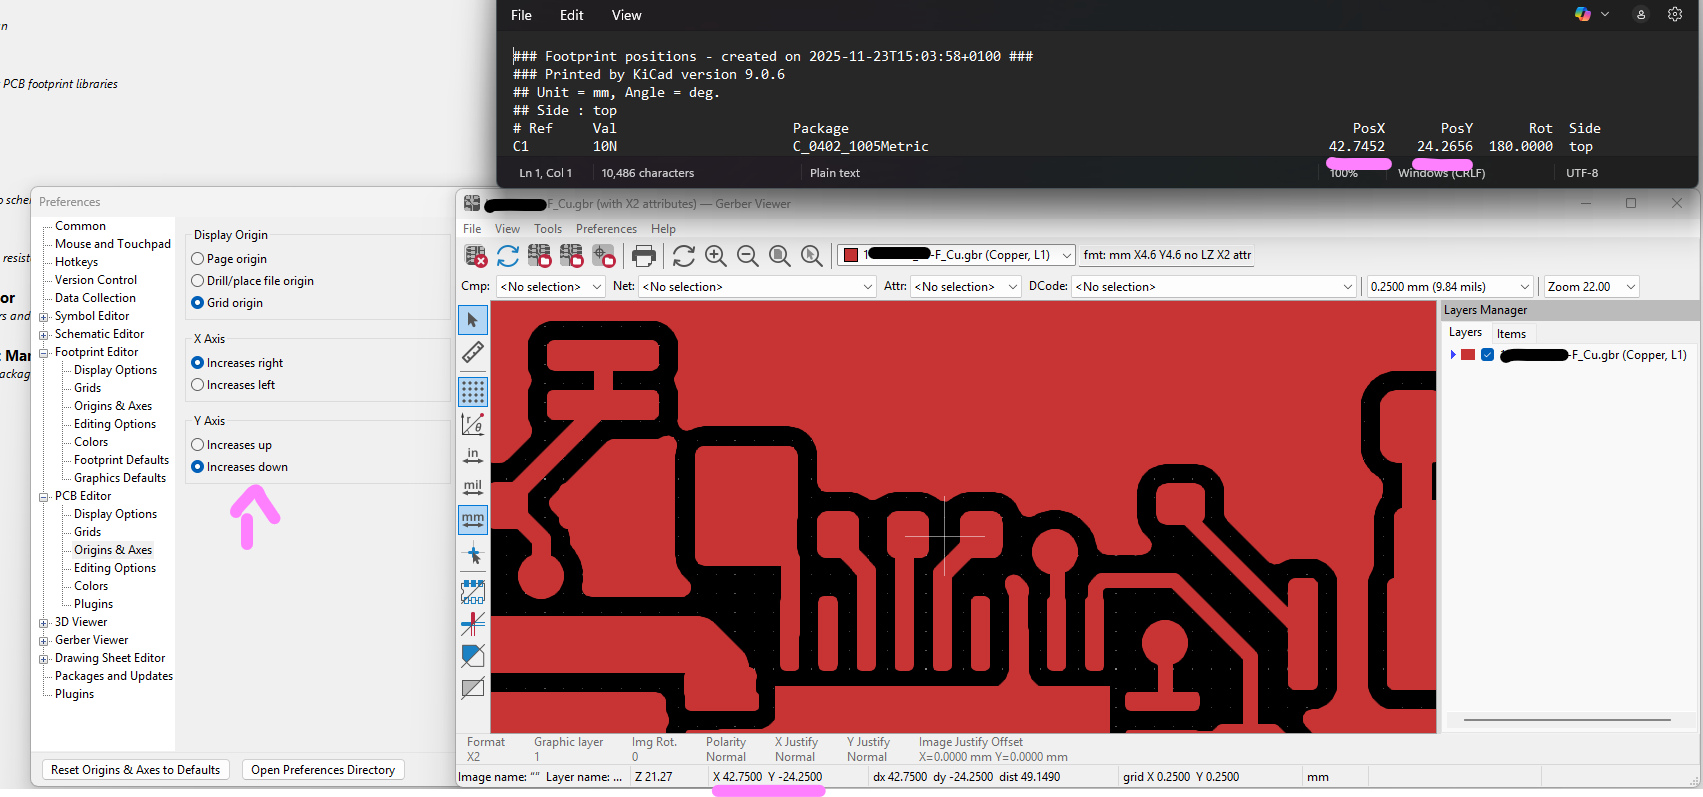This screenshot has height=797, width=1703.
Task: Click the Print toolbar icon
Action: pyautogui.click(x=644, y=256)
